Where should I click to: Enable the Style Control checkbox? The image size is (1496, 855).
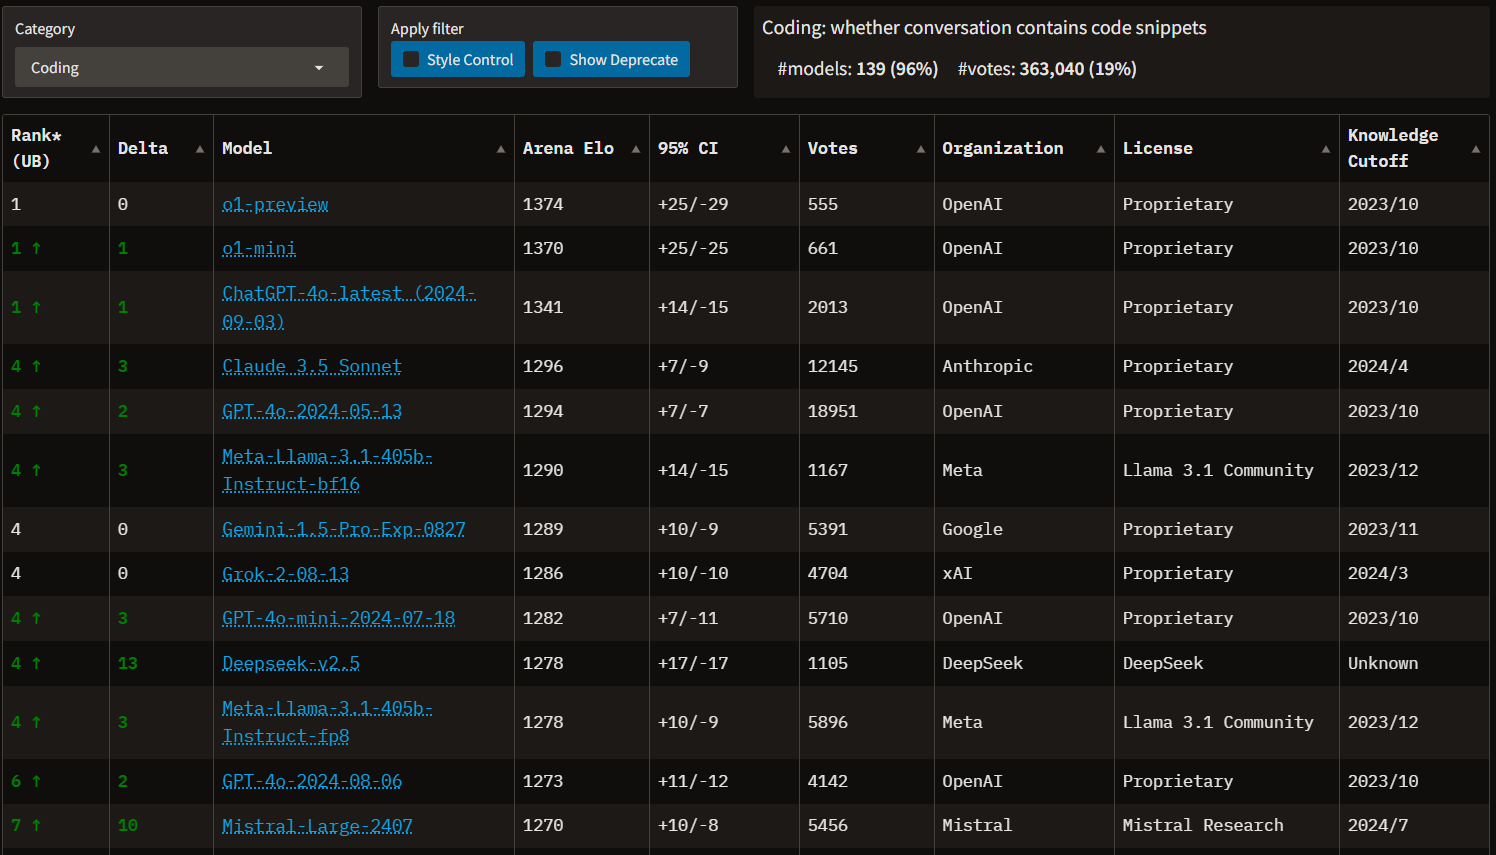[411, 60]
